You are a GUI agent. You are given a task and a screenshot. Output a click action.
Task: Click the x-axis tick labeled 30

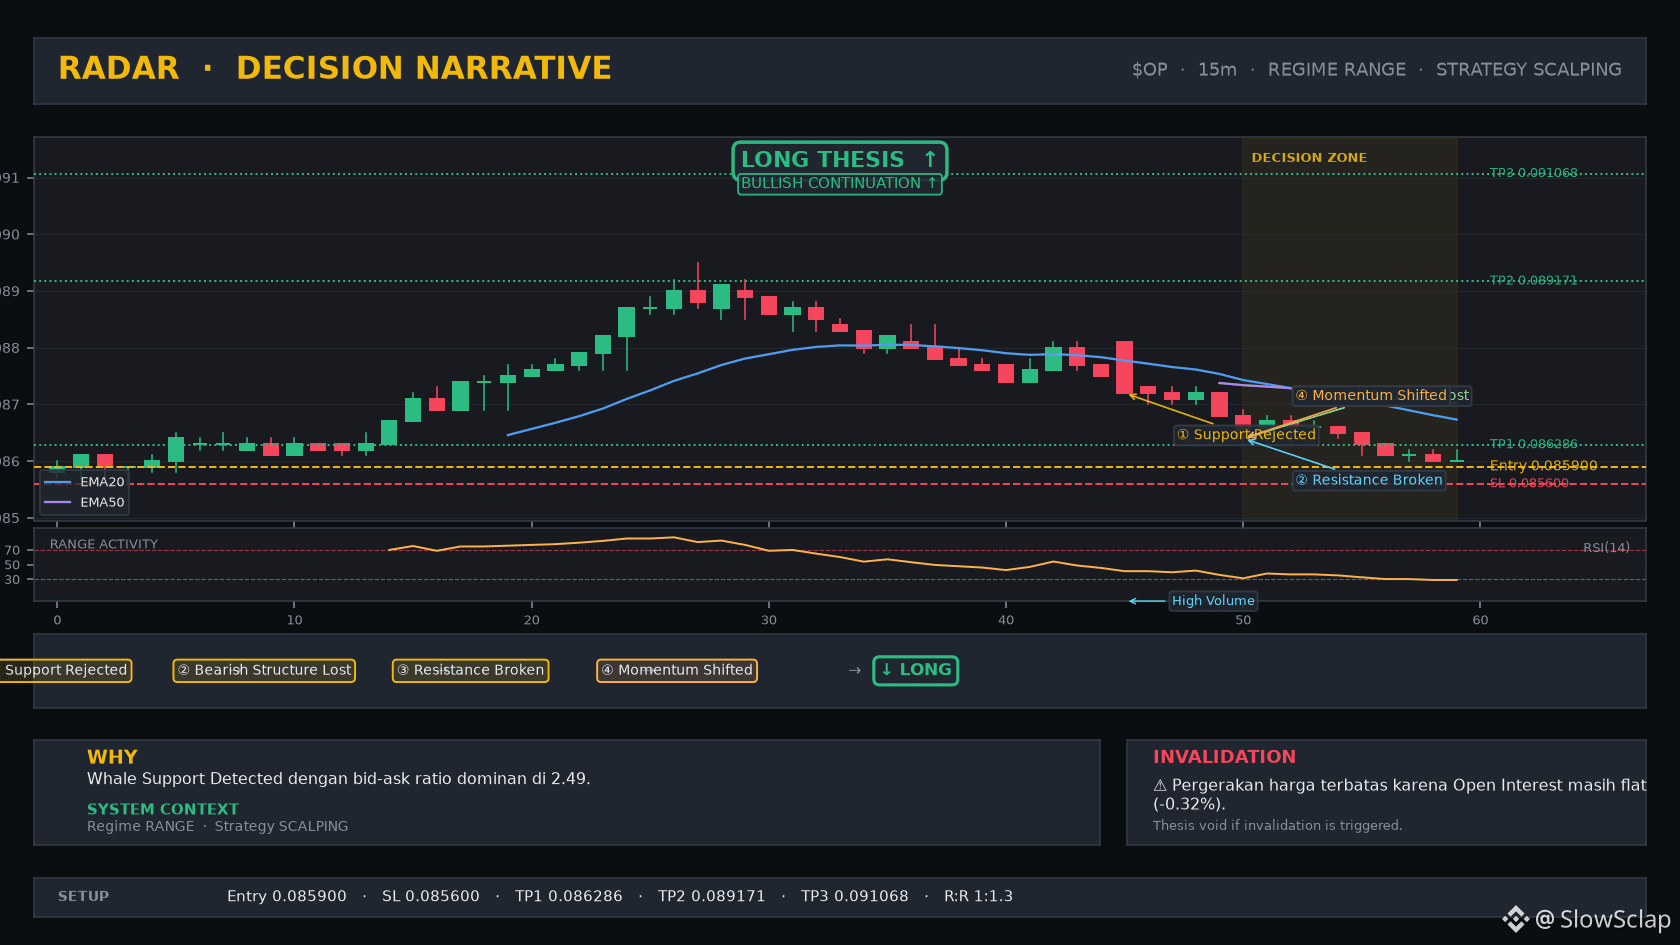769,620
